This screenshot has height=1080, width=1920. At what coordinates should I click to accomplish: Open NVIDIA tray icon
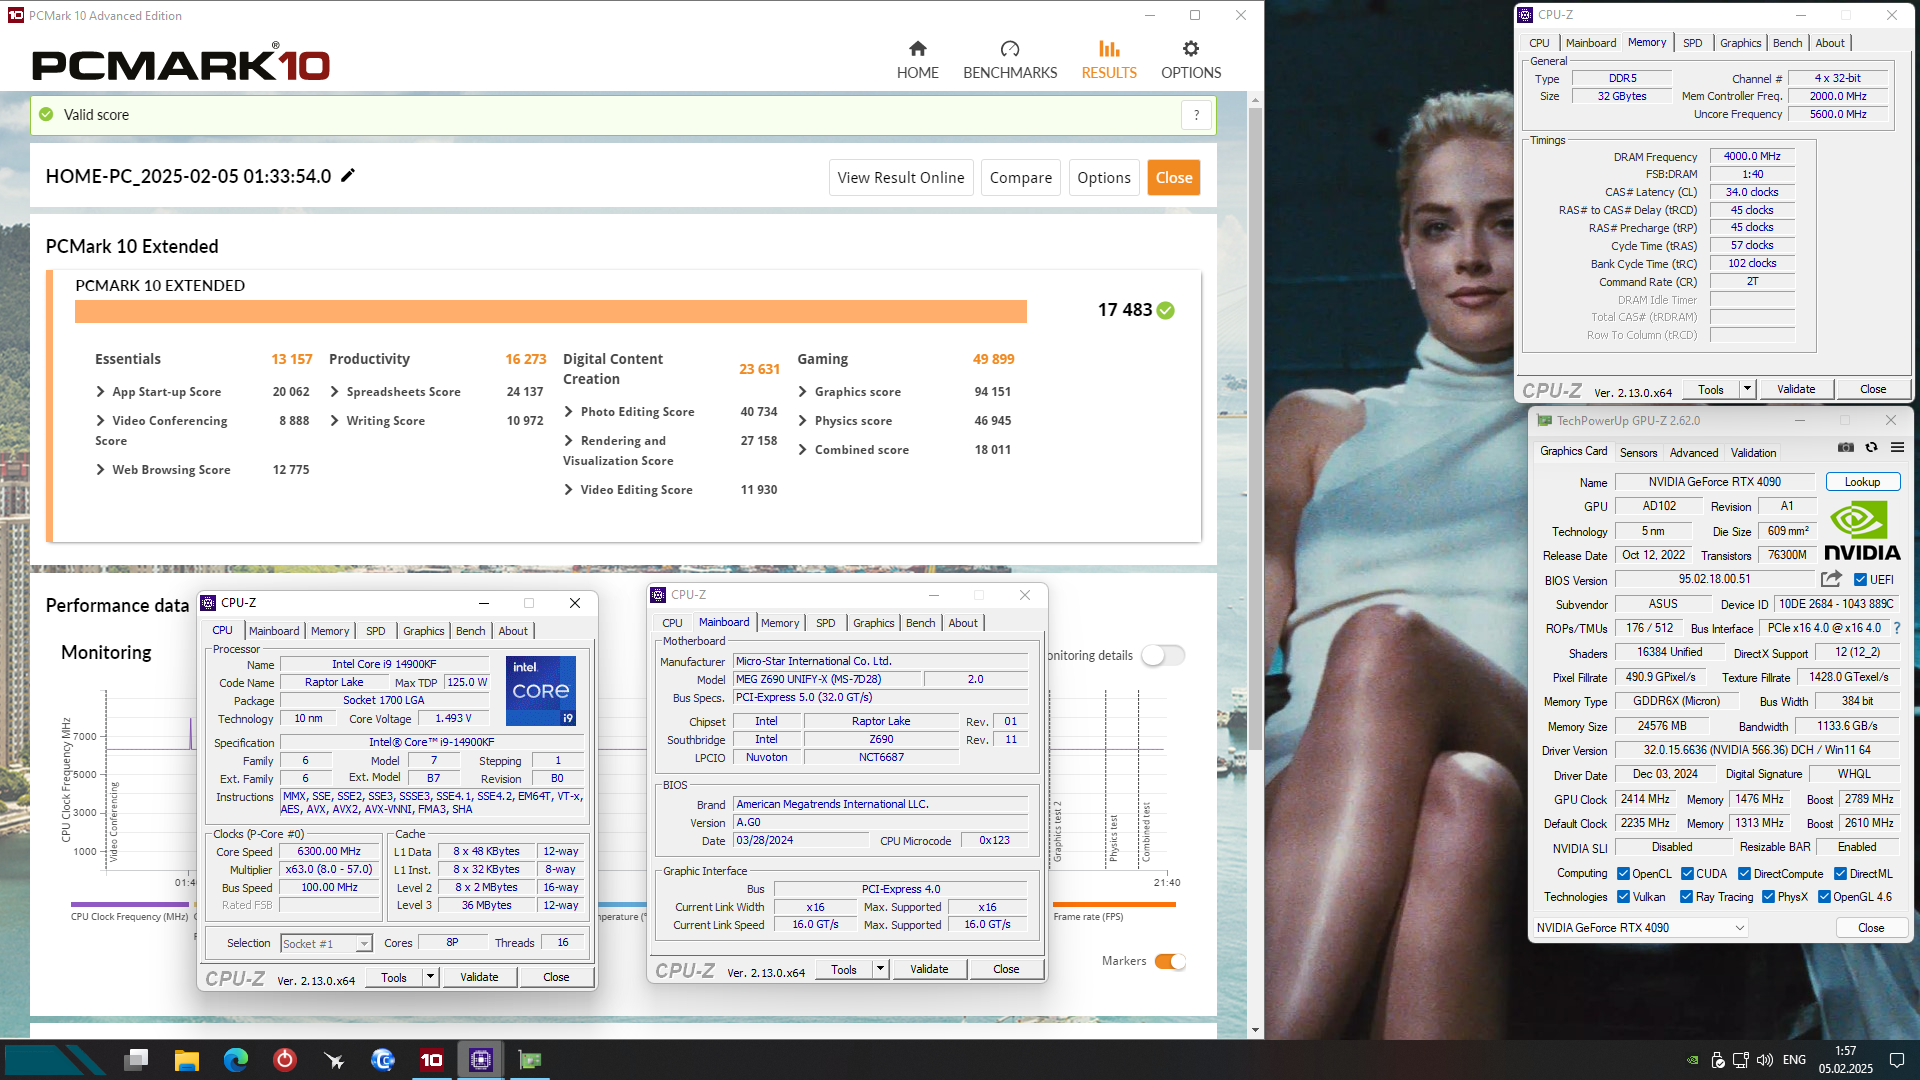pyautogui.click(x=1692, y=1060)
